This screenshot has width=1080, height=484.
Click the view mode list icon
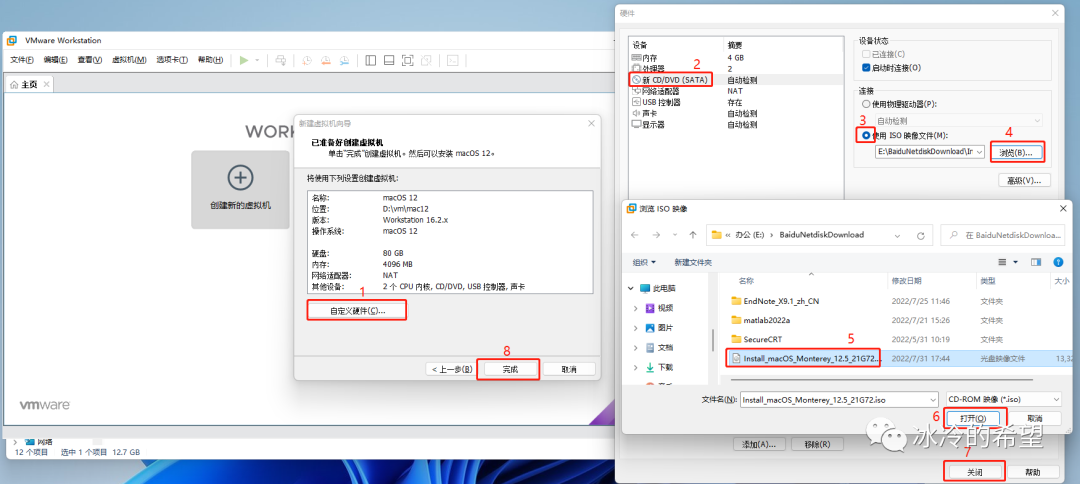point(1004,262)
